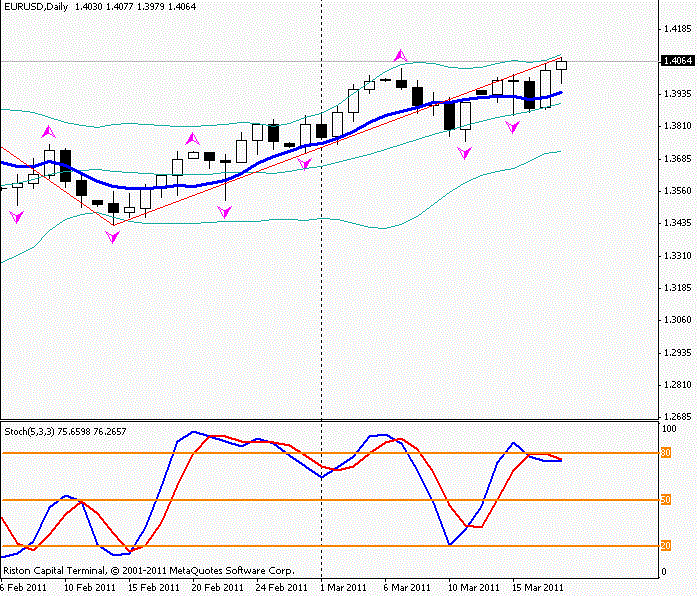Click the 1.2810 price axis label
The image size is (698, 602).
[678, 385]
